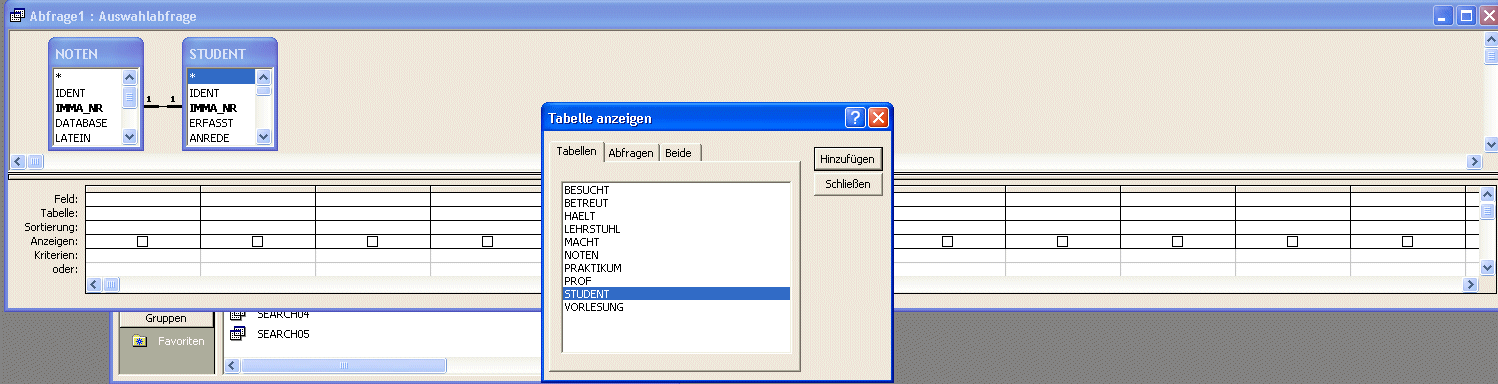The width and height of the screenshot is (1498, 384).
Task: Tick the rightmost Anzeigen checkbox in the grid
Action: [x=1408, y=241]
